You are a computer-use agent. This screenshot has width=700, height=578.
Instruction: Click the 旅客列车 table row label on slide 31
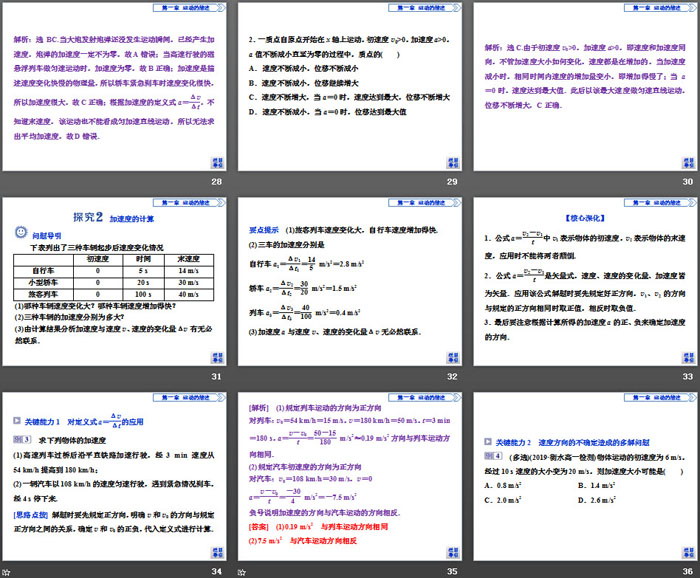43,294
